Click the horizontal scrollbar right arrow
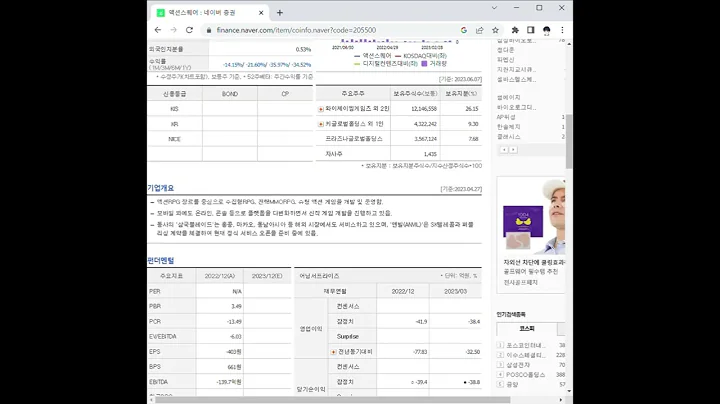Viewport: 720px width, 404px height. 561,400
